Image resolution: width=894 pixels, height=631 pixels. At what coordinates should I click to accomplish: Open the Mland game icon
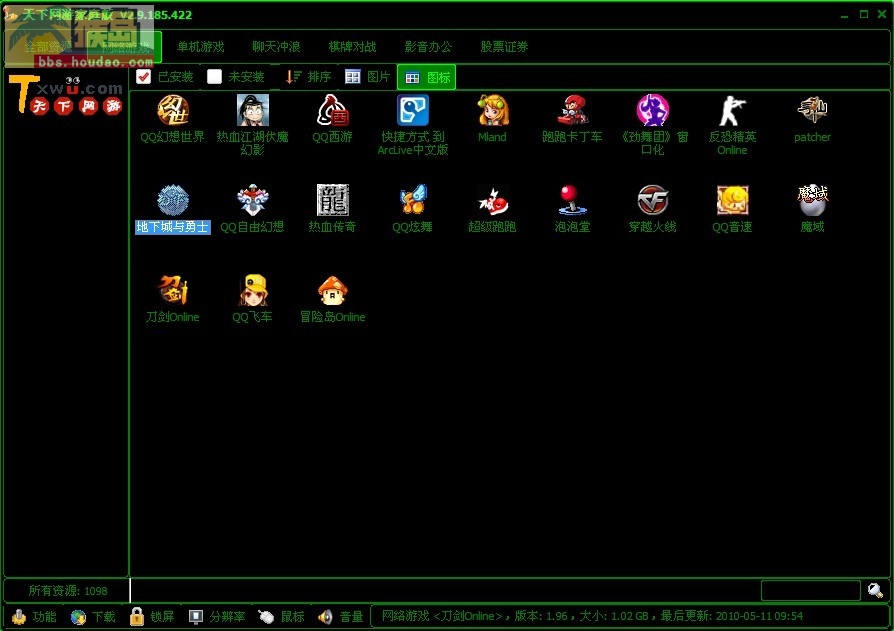point(493,111)
